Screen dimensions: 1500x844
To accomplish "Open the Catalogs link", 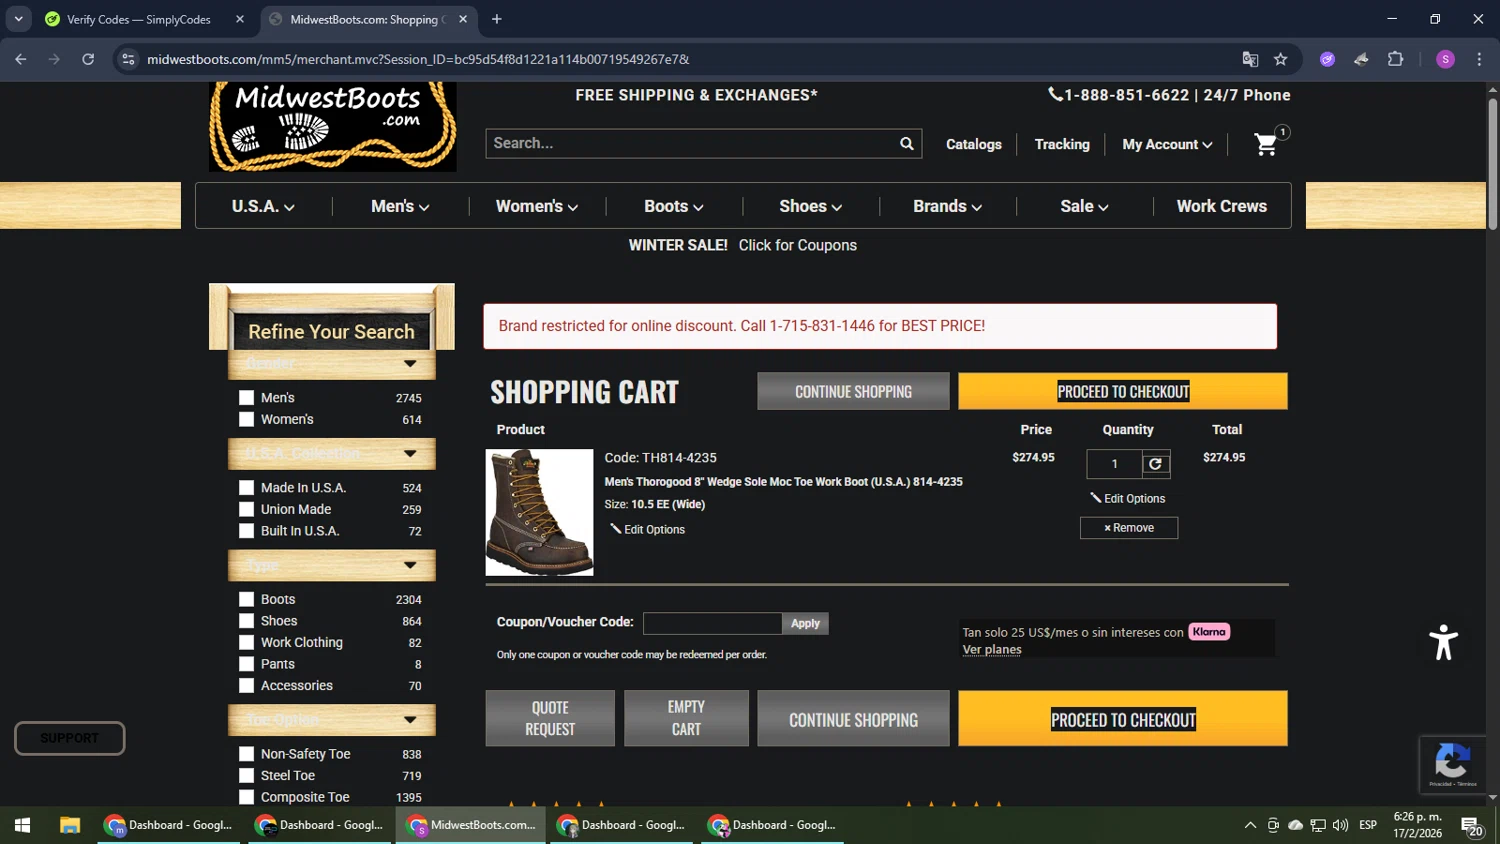I will [974, 144].
